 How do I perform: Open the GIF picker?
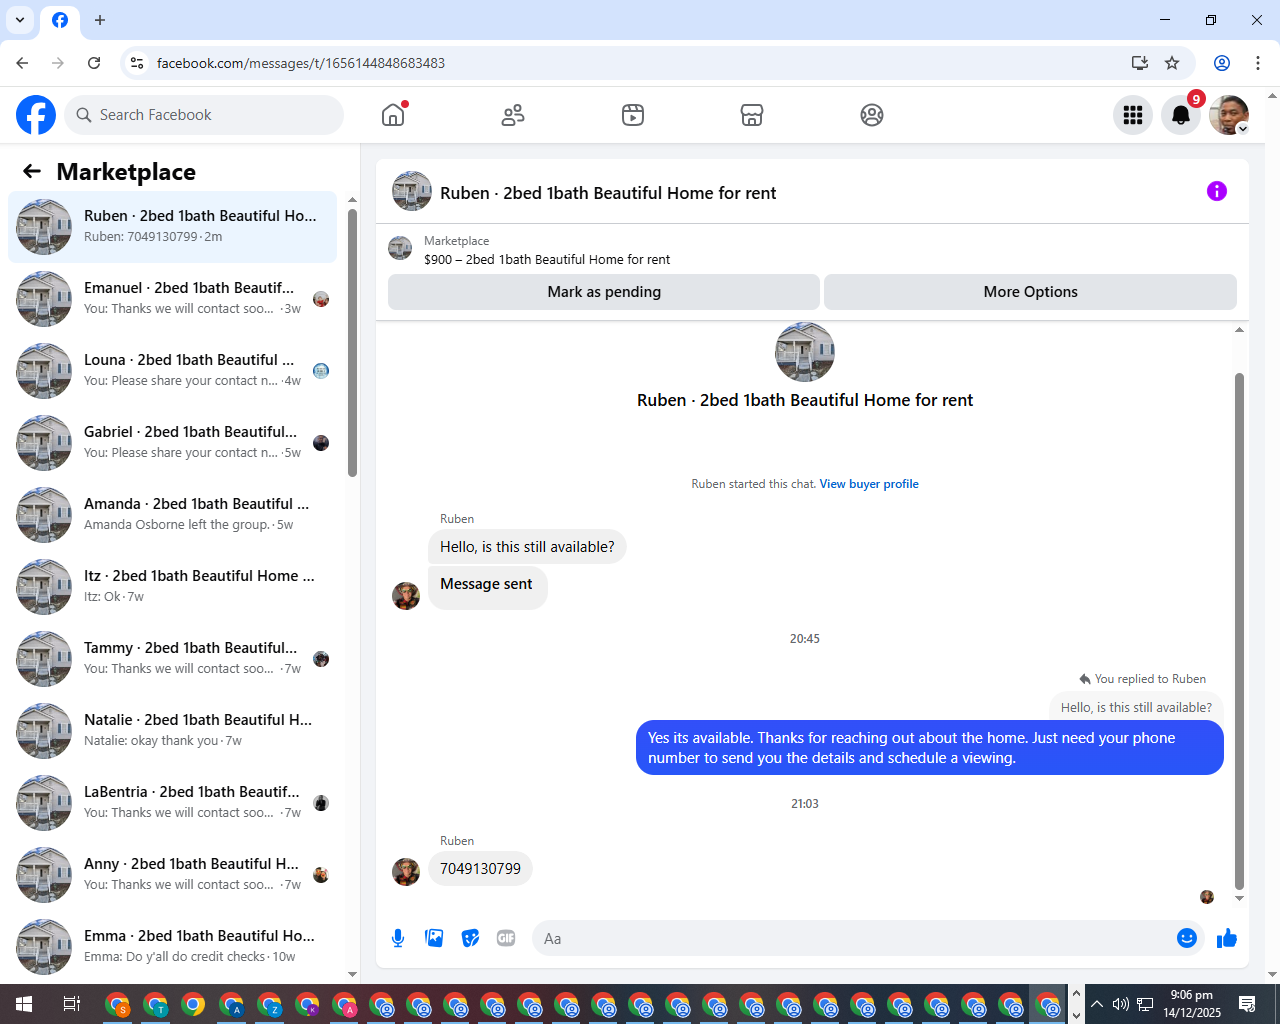point(506,938)
